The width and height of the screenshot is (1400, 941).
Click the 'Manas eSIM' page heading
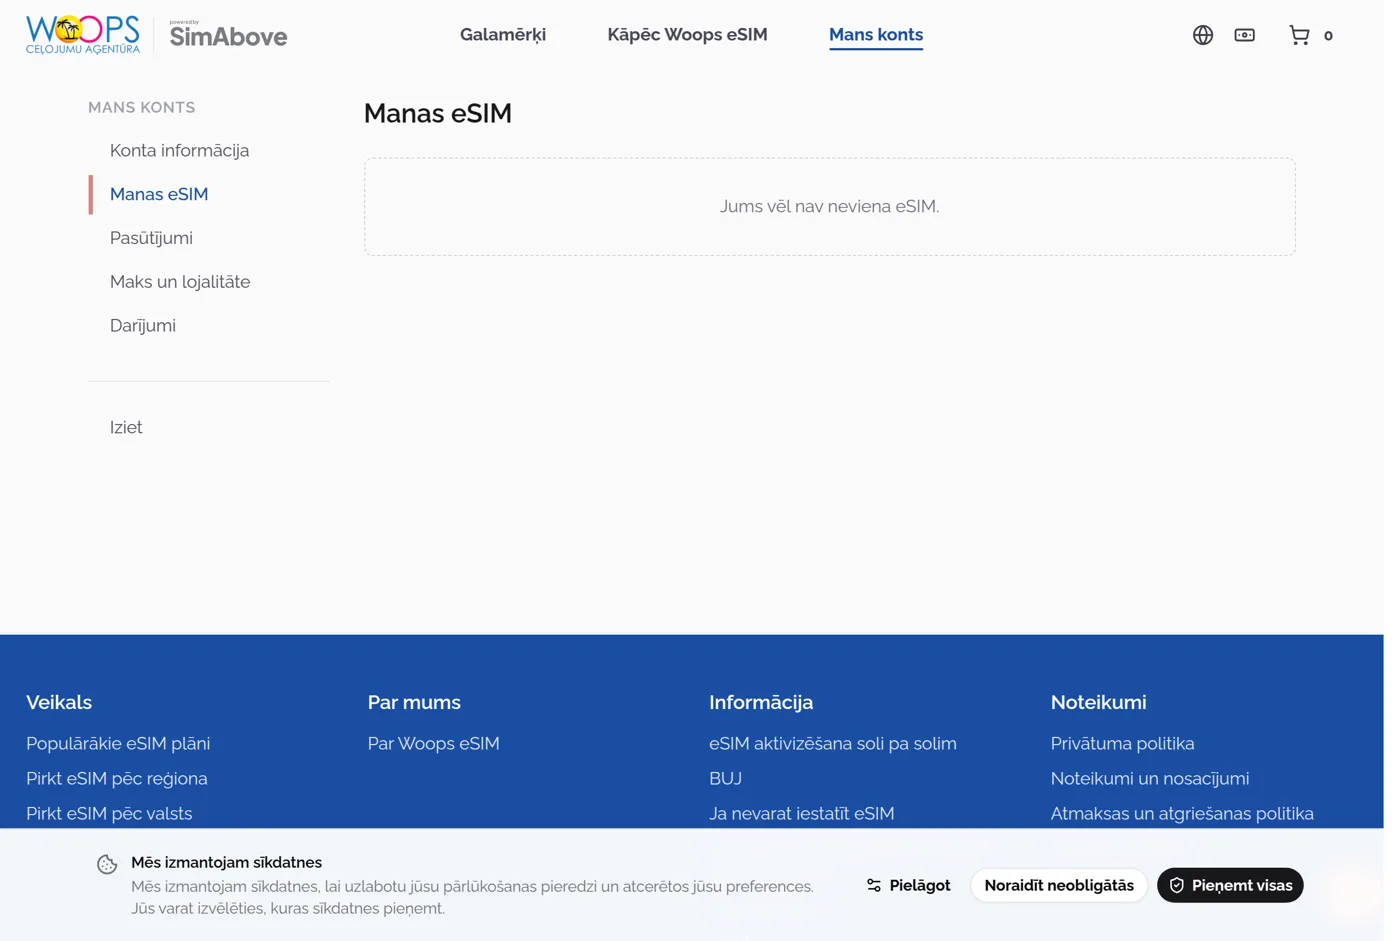437,113
